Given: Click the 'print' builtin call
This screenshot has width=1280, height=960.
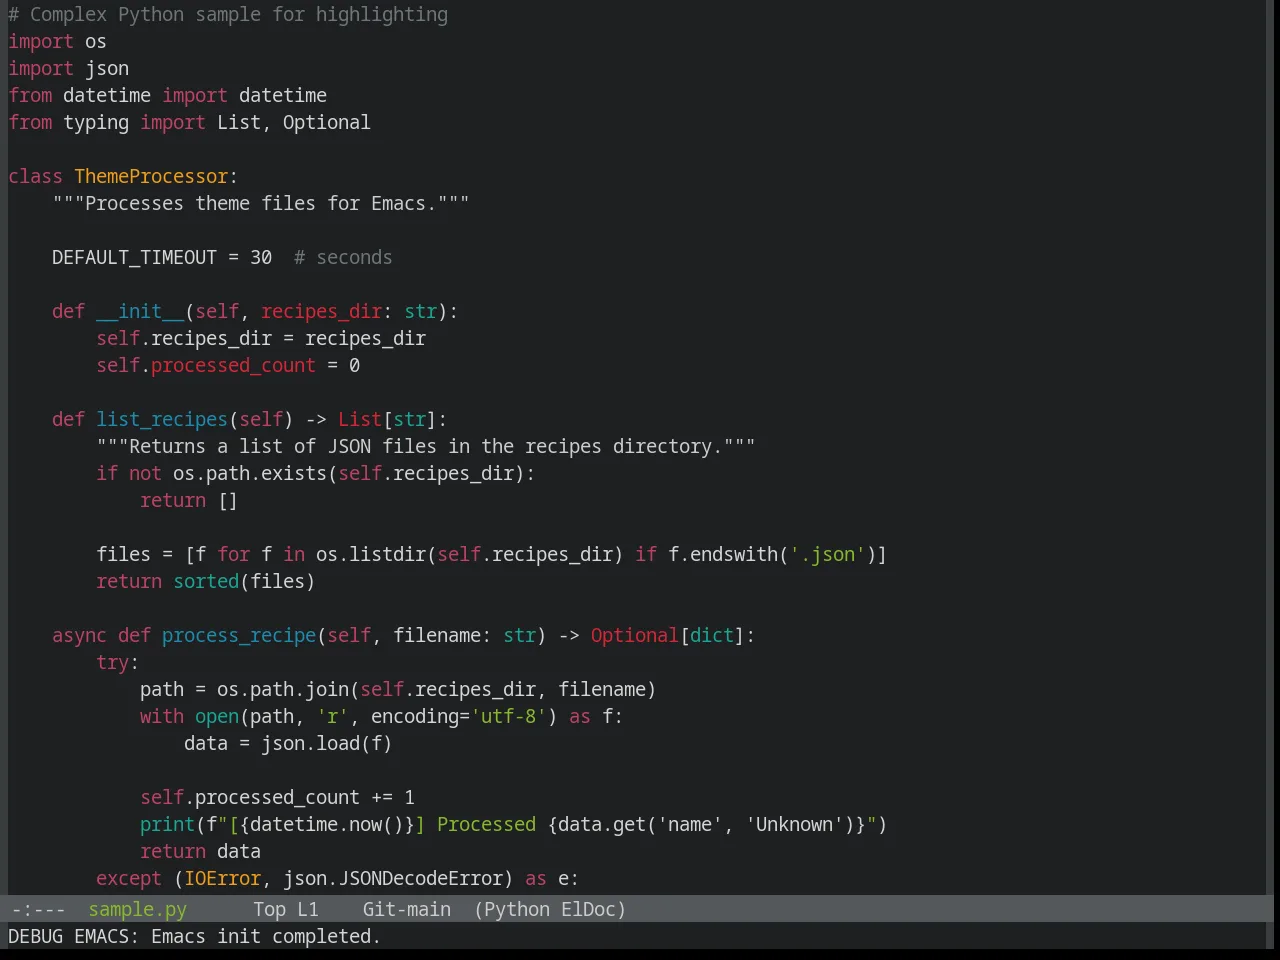Looking at the screenshot, I should (167, 824).
